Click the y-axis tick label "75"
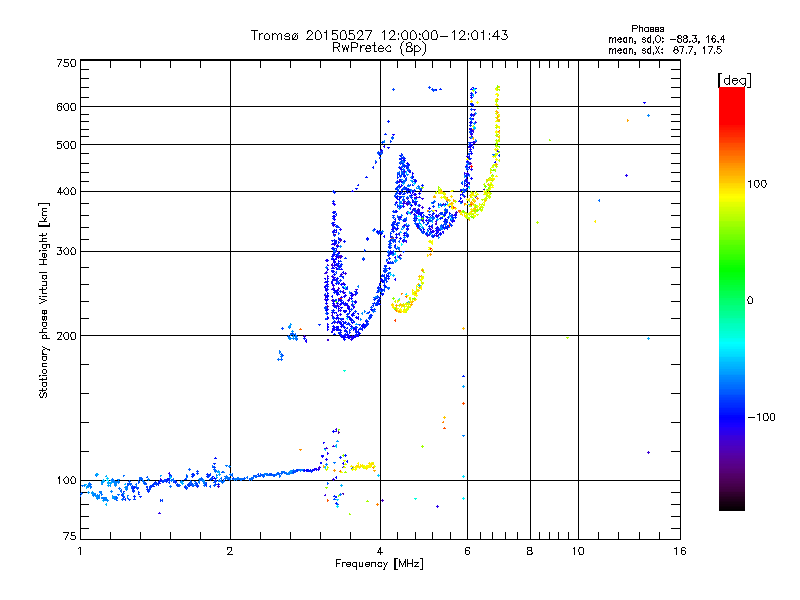 (70, 536)
